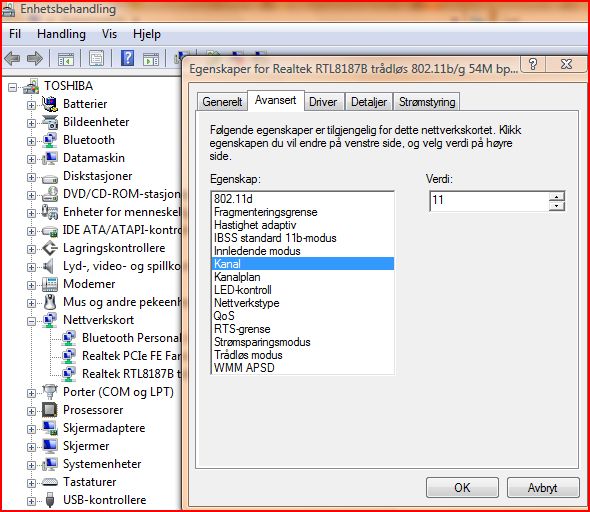Click the Properties sheet toolbar icon
Image resolution: width=590 pixels, height=512 pixels.
(96, 58)
